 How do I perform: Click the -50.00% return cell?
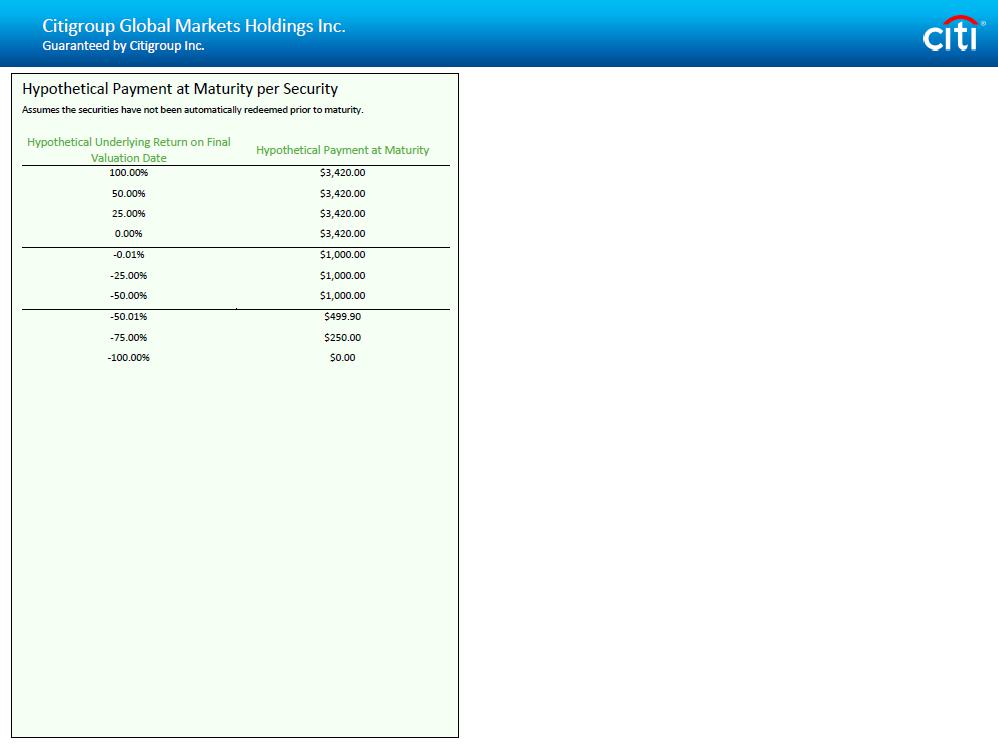(129, 295)
